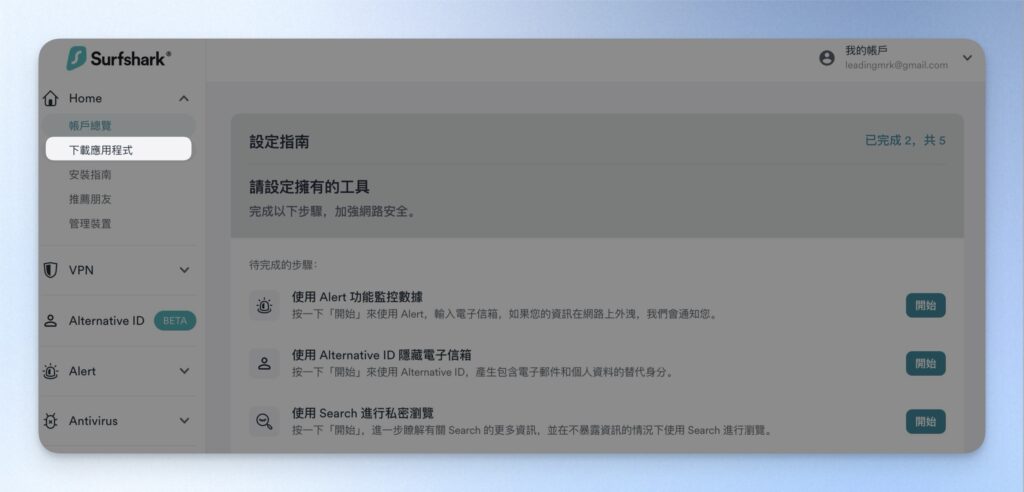This screenshot has height=492, width=1024.
Task: Open the 我的帳戶 dropdown arrow
Action: click(x=967, y=58)
